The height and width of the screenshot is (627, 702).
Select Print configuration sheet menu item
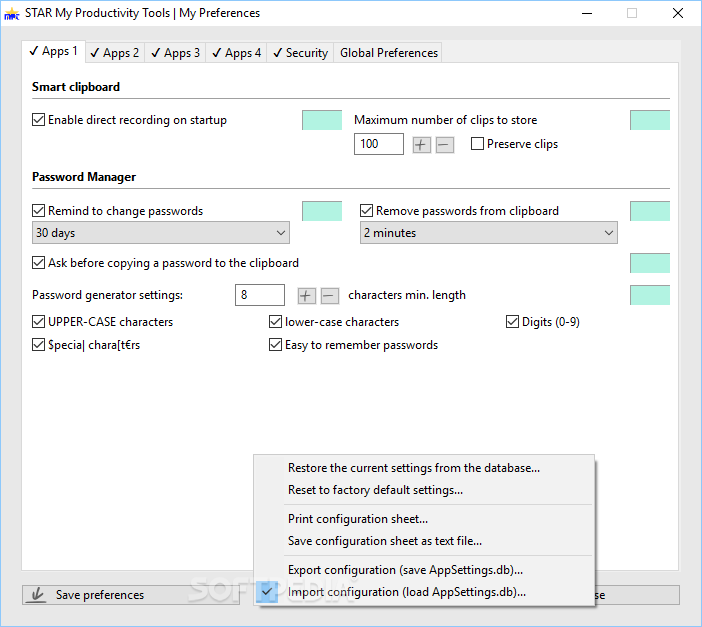click(424, 519)
